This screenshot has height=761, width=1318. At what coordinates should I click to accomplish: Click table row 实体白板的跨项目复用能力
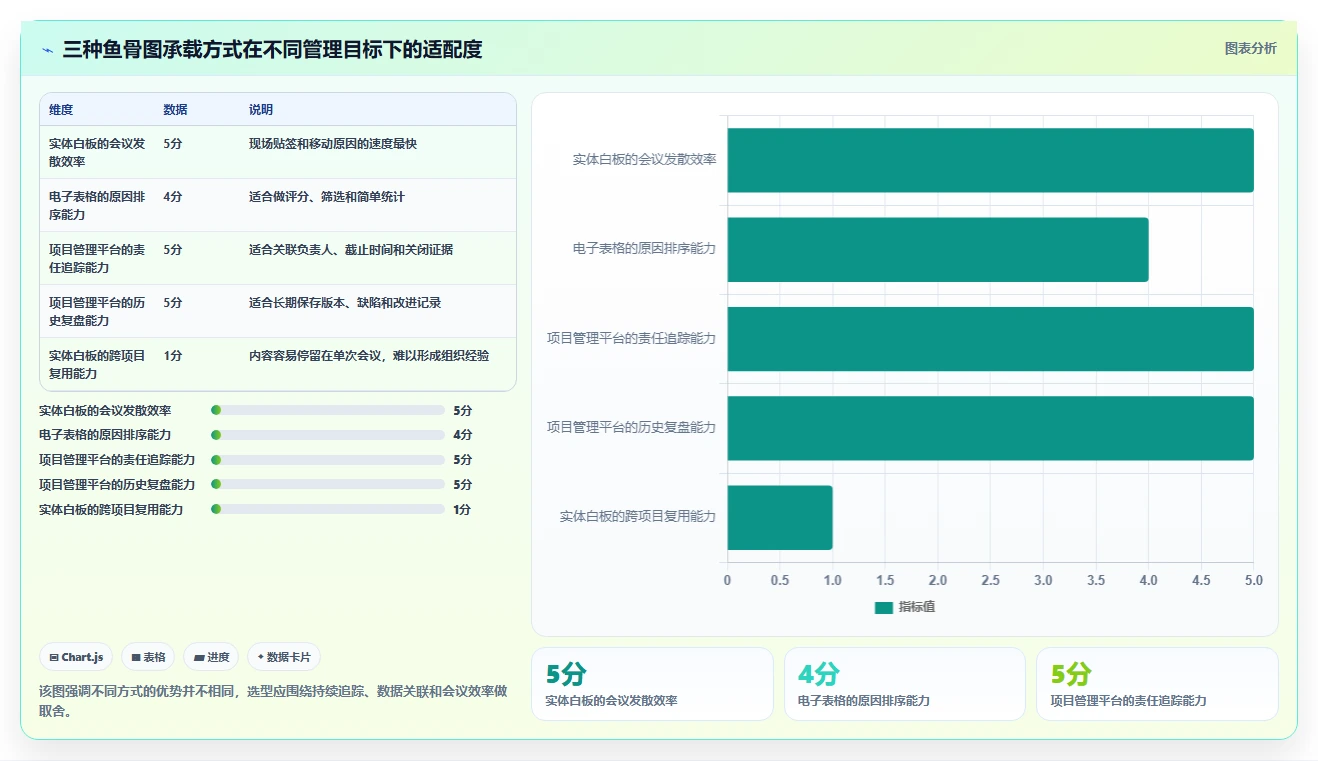(278, 364)
